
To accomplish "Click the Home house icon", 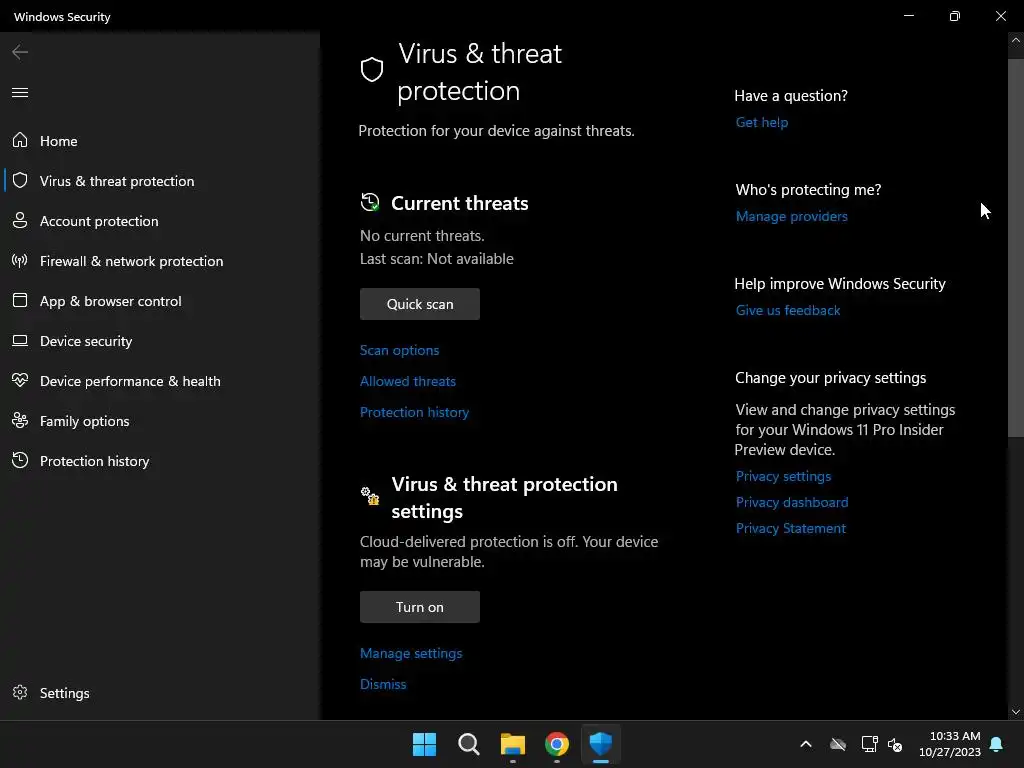I will [20, 140].
